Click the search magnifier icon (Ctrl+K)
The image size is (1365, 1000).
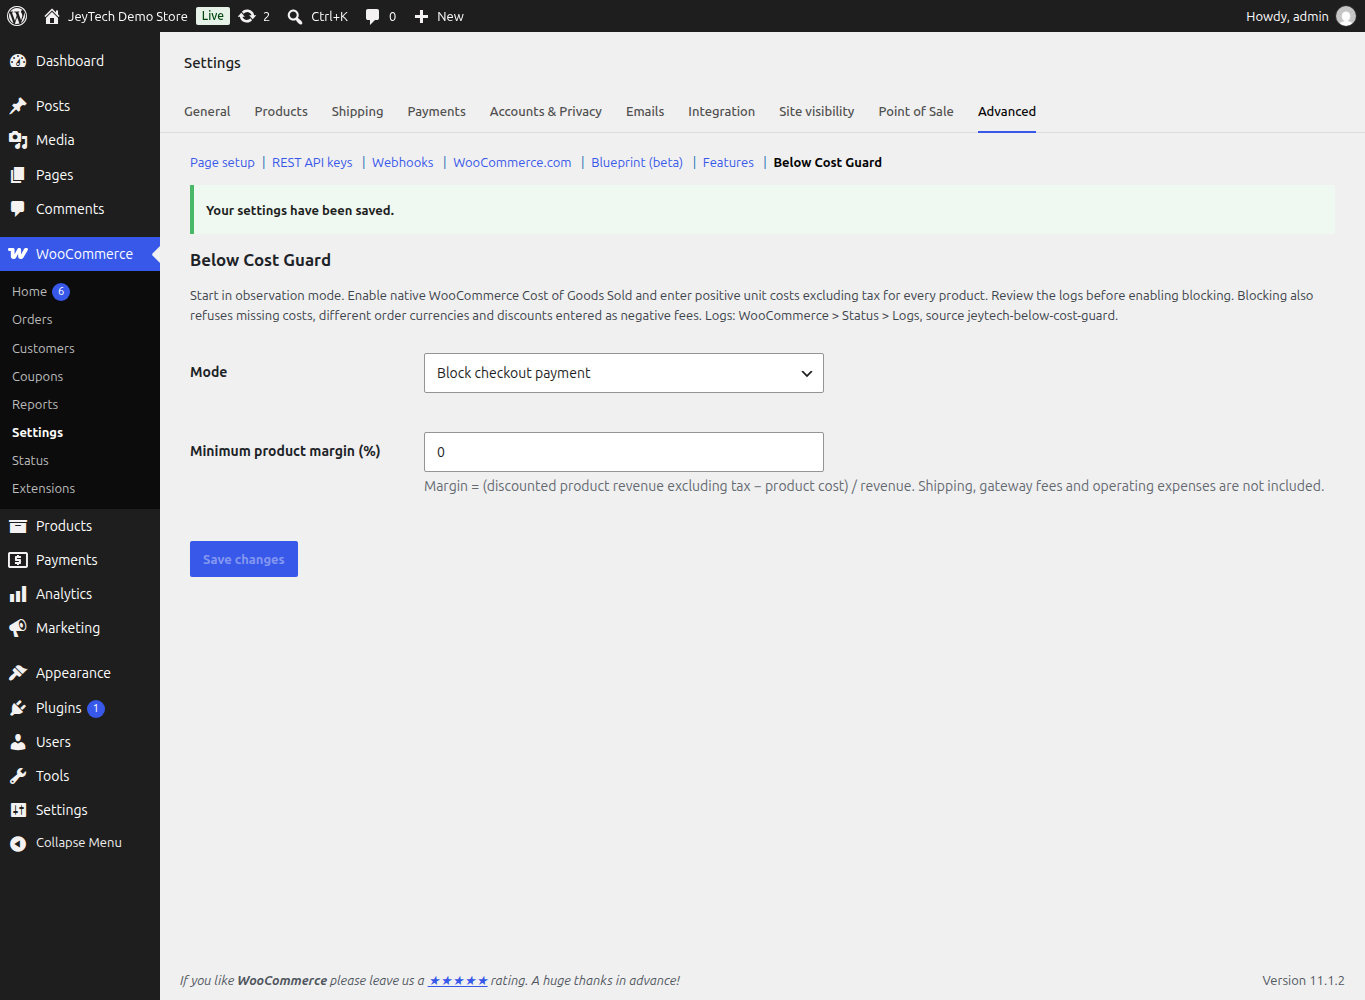tap(295, 16)
